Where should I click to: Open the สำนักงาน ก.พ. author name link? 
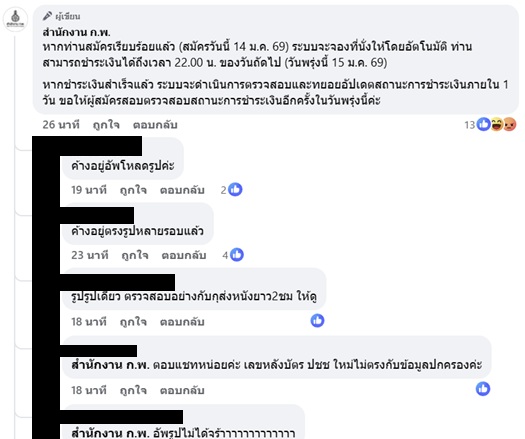click(x=76, y=32)
